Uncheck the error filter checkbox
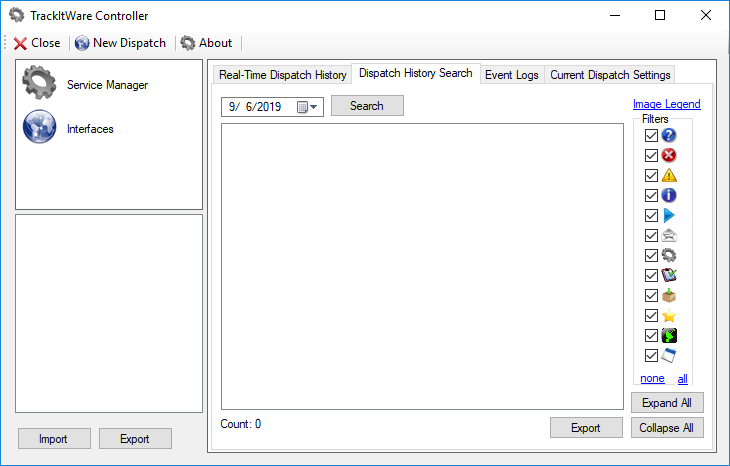730x466 pixels. [651, 155]
